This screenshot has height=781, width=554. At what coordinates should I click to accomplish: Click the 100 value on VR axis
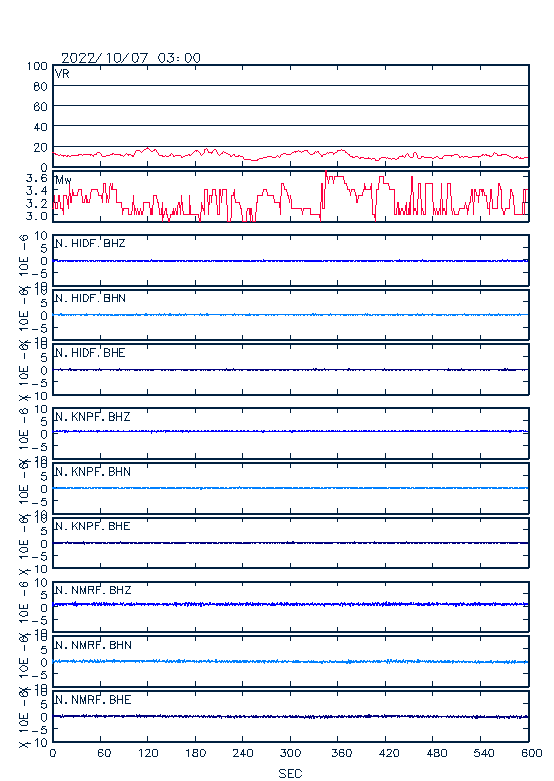(x=37, y=66)
